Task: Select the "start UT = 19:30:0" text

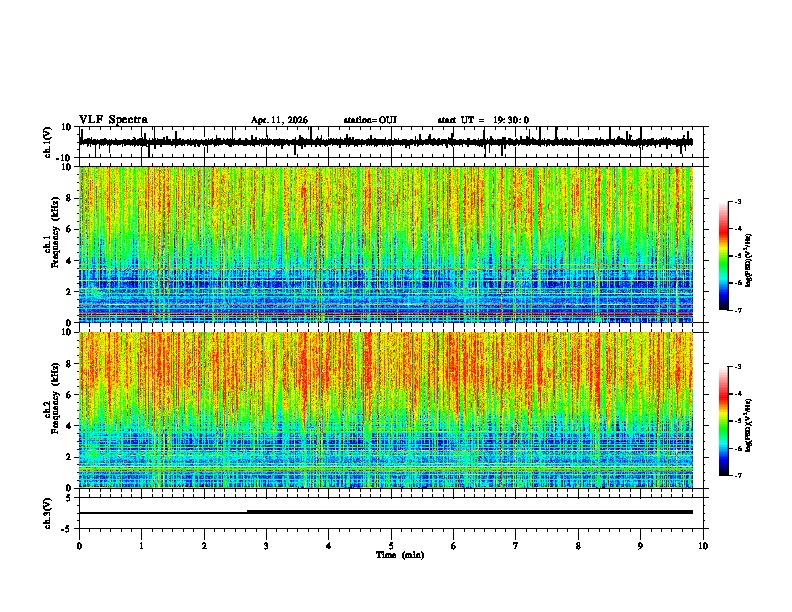Action: (483, 120)
